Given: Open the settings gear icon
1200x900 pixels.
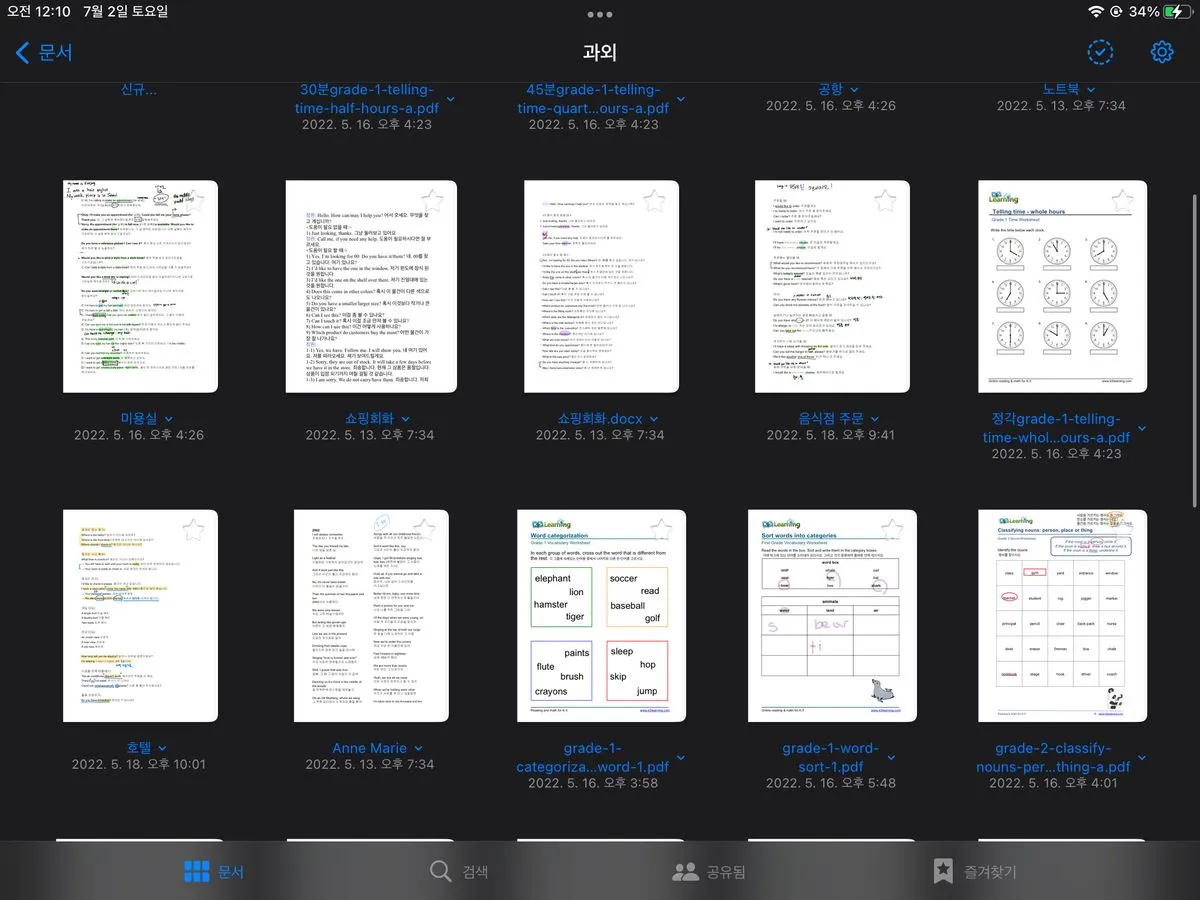Looking at the screenshot, I should 1161,52.
